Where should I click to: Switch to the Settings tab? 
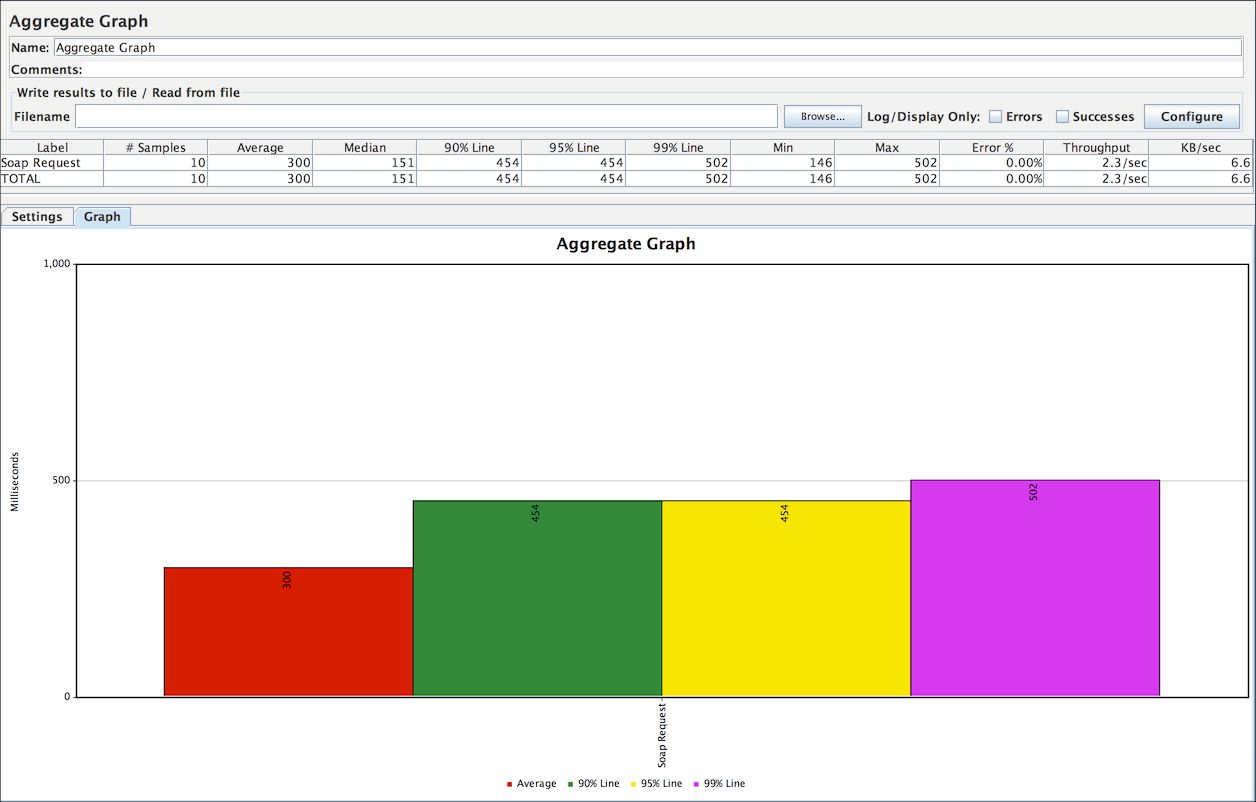[x=37, y=217]
